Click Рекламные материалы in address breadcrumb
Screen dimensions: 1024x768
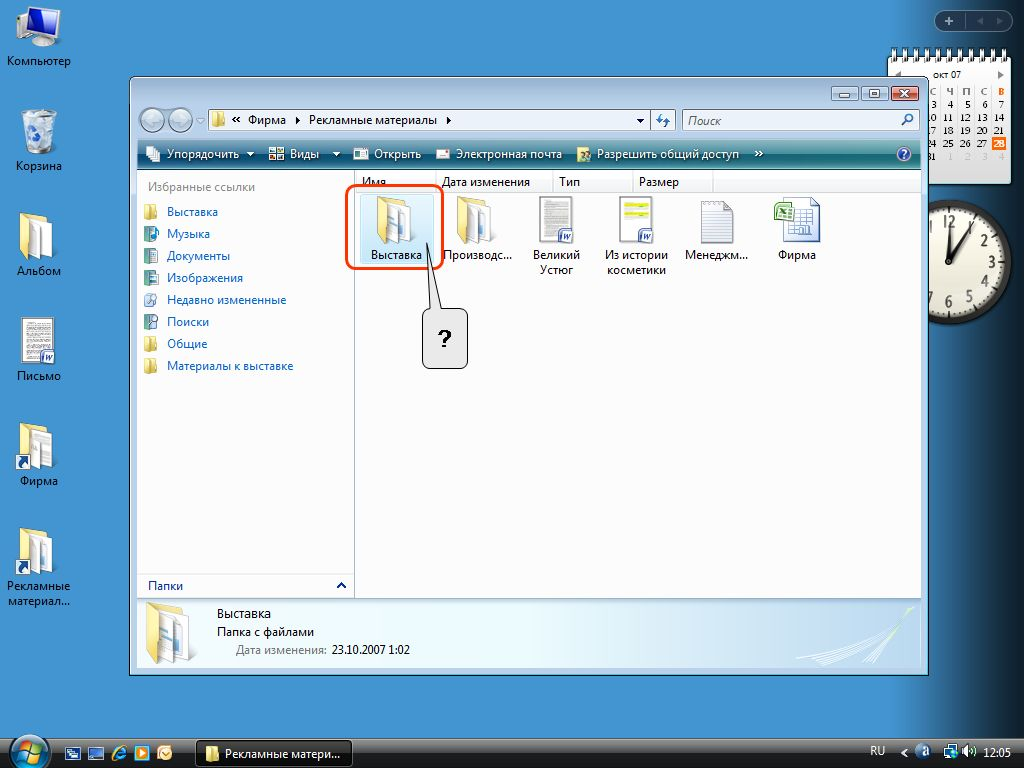pos(373,120)
